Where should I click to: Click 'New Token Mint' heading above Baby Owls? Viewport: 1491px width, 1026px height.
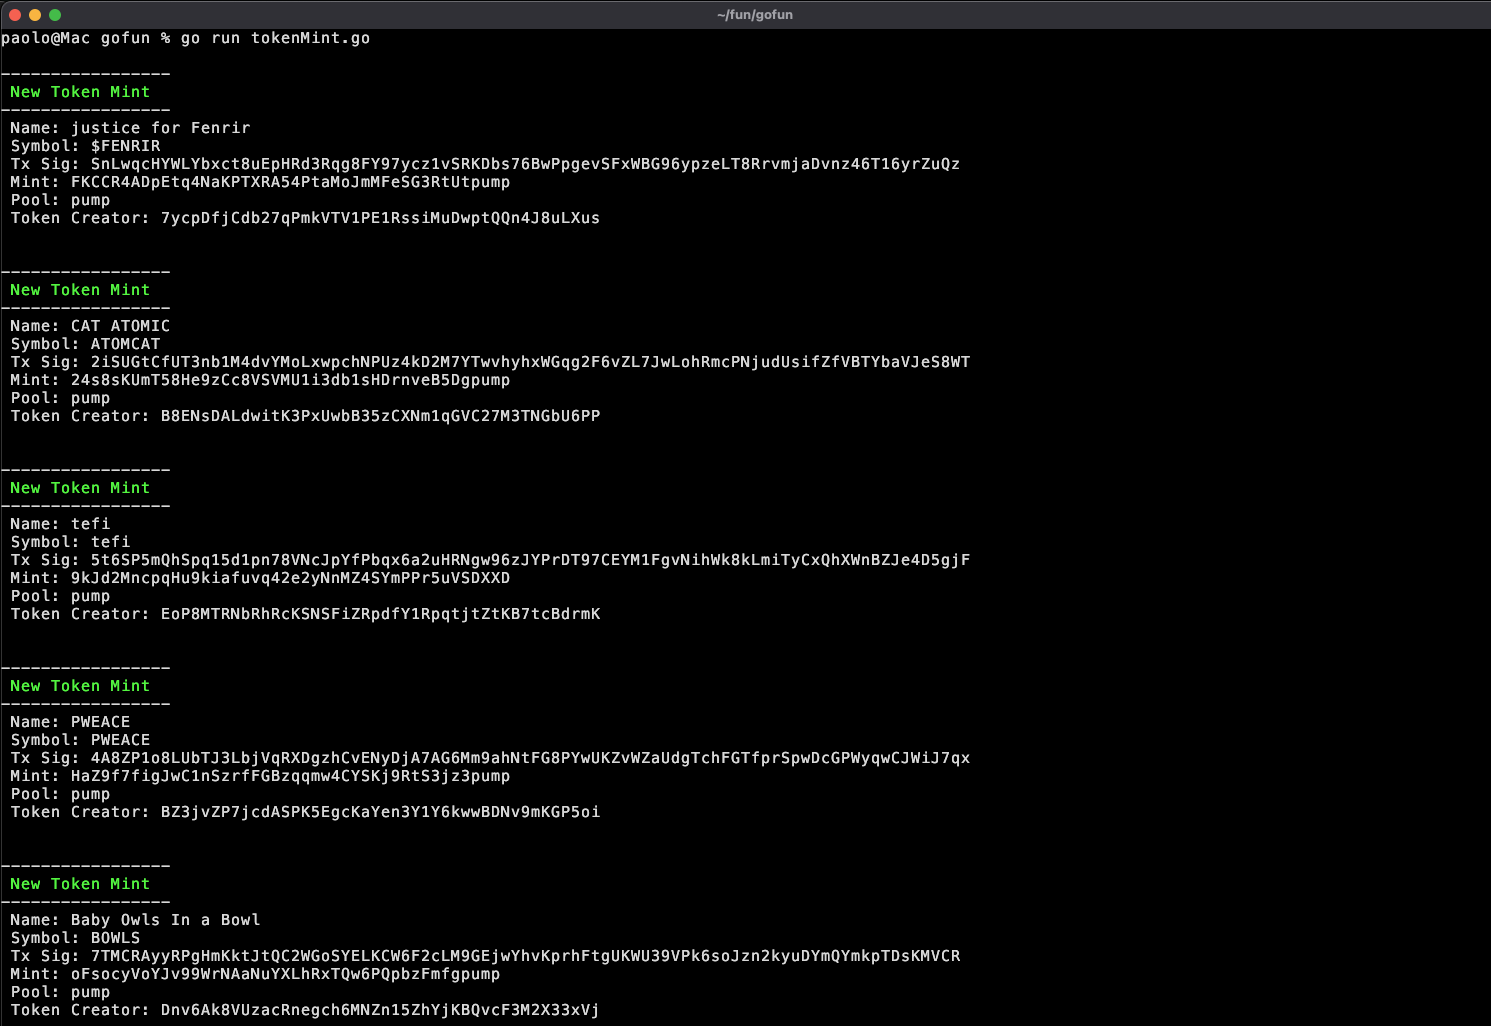pos(80,884)
